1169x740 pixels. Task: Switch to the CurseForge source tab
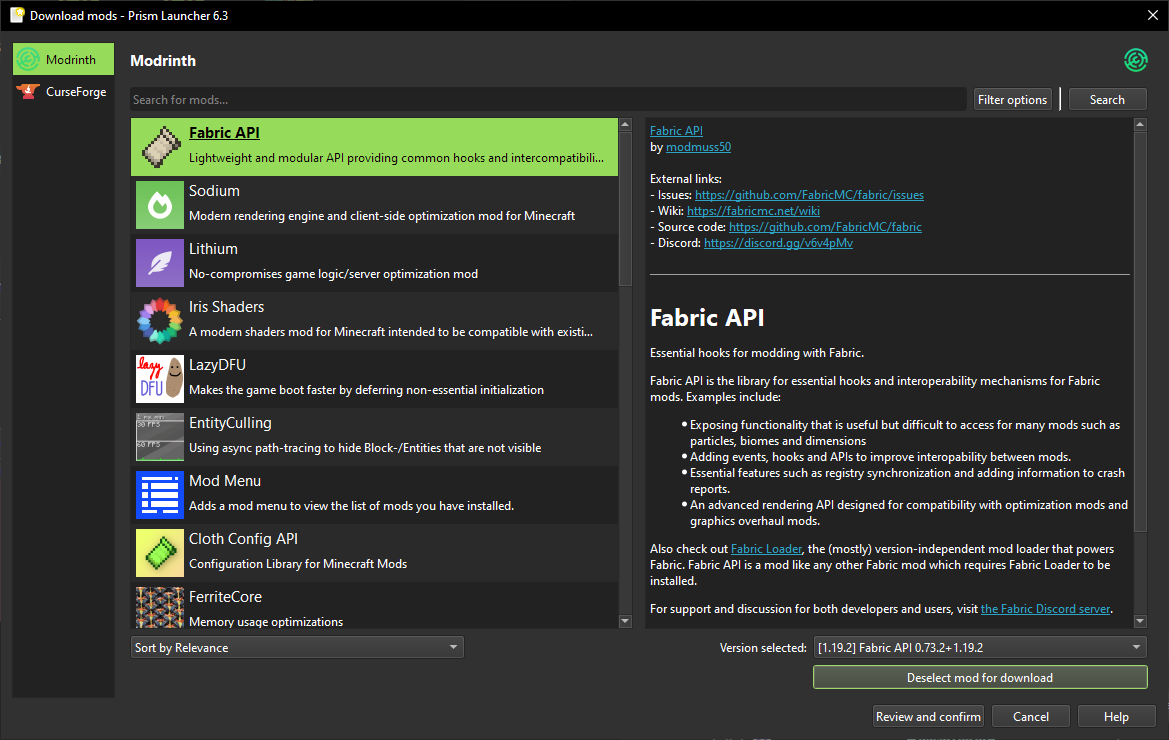tap(63, 91)
